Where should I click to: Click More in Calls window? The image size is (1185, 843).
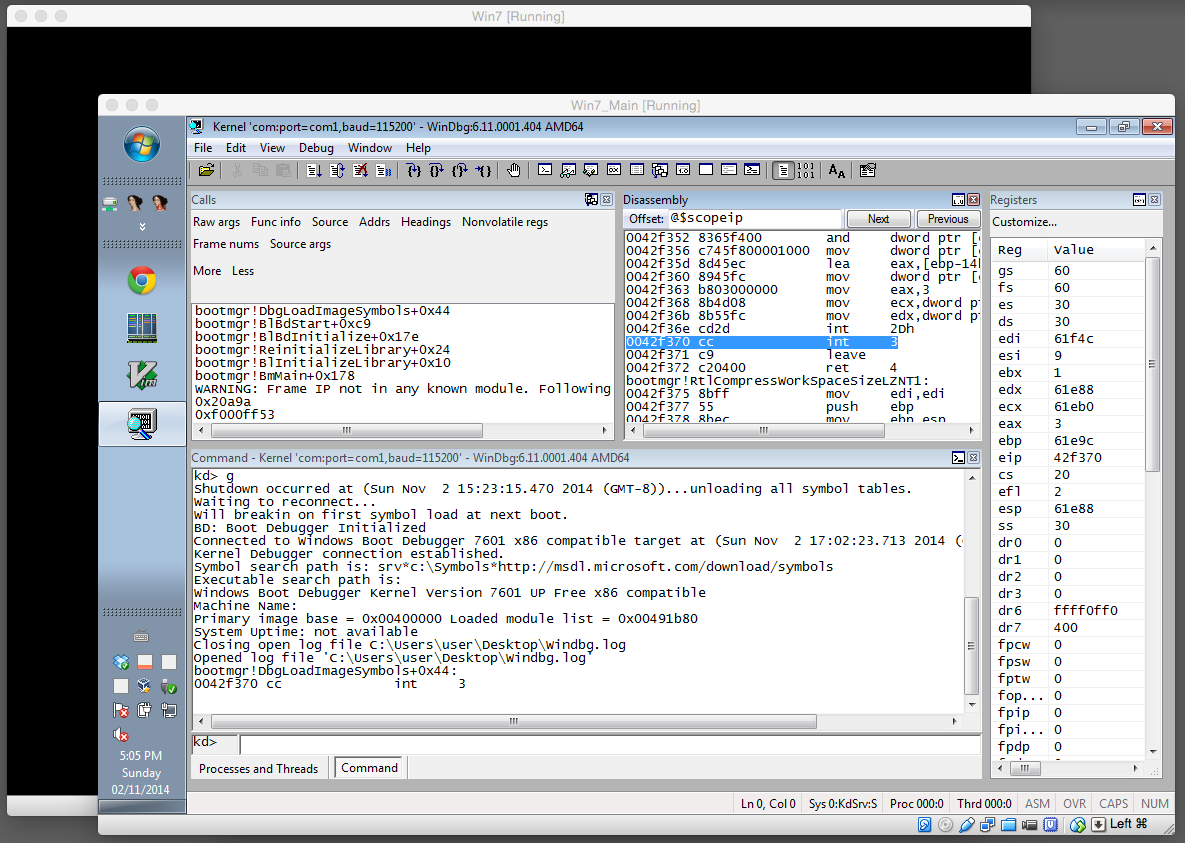click(207, 271)
